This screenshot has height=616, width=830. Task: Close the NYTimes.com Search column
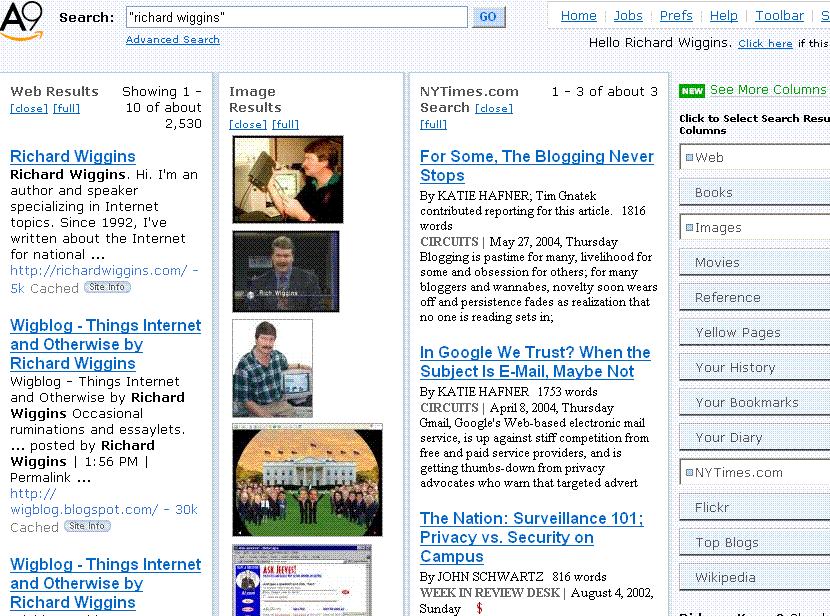(494, 108)
